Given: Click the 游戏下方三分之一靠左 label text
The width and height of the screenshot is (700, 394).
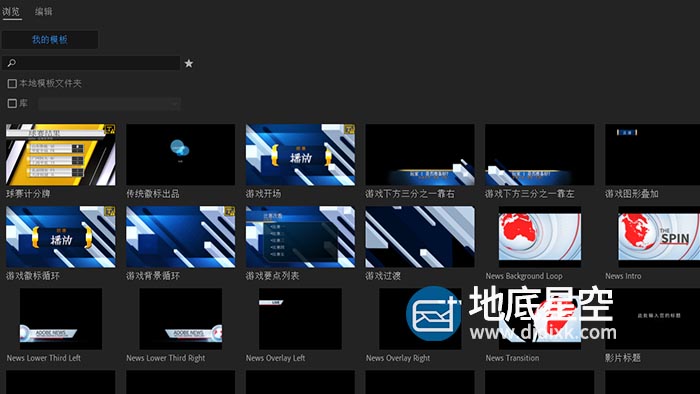Looking at the screenshot, I should (529, 194).
